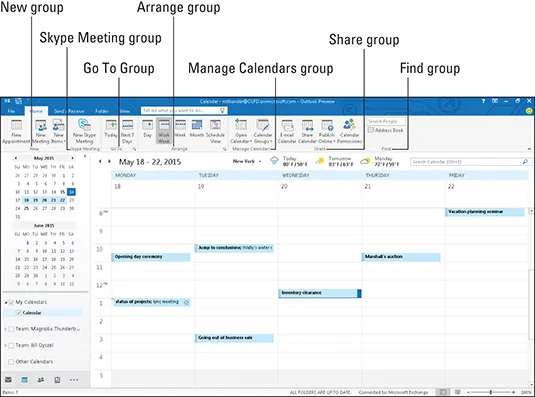Open the Jump to conclusions appointment

coord(234,248)
